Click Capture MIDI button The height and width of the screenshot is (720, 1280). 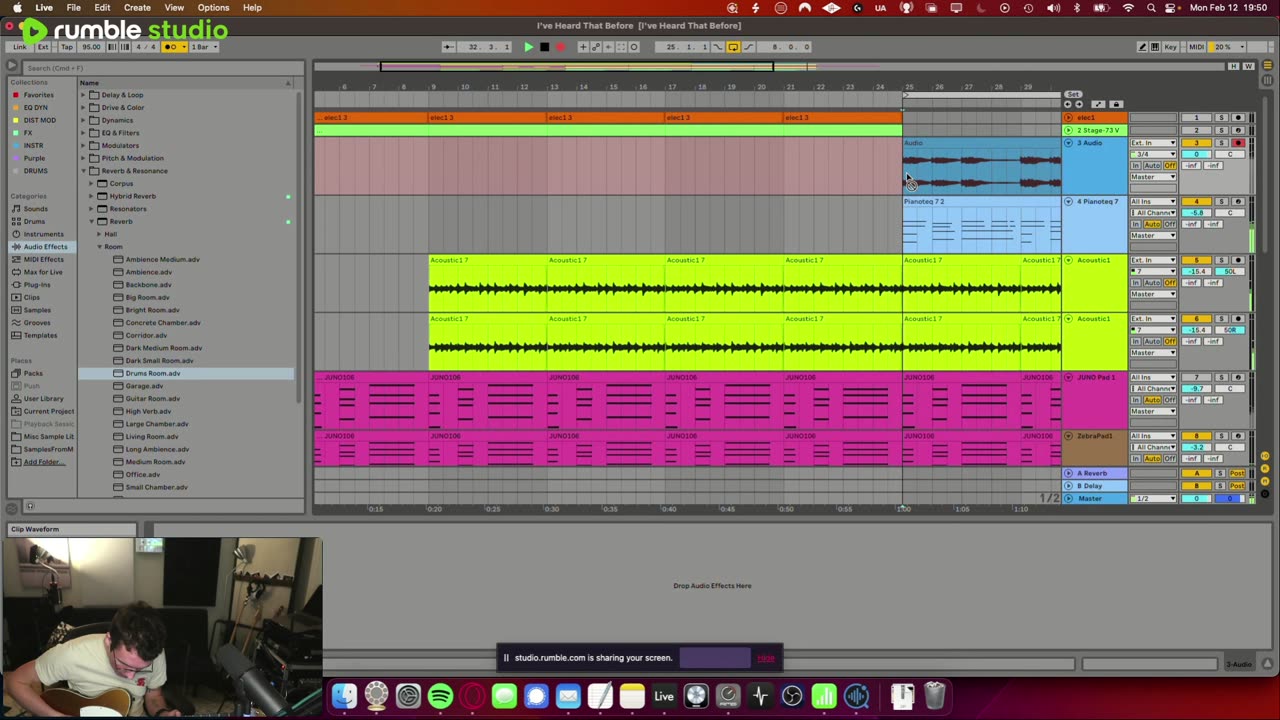click(621, 47)
